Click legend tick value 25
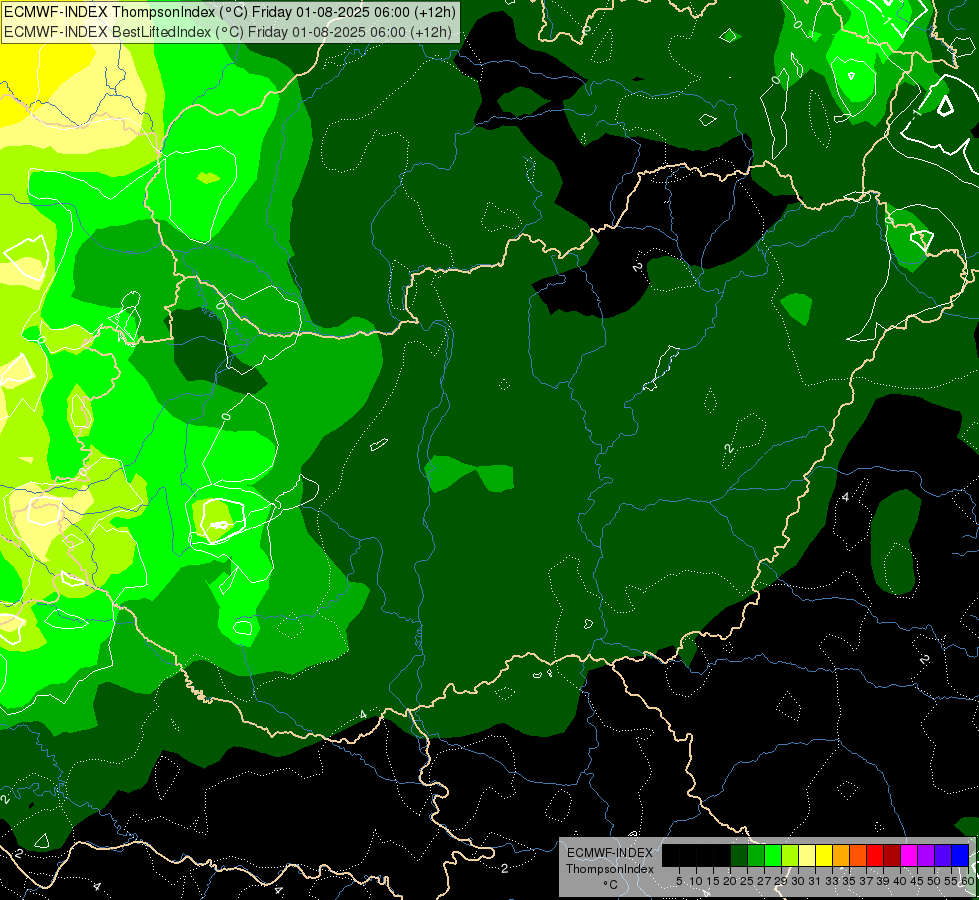The height and width of the screenshot is (900, 979). [747, 881]
